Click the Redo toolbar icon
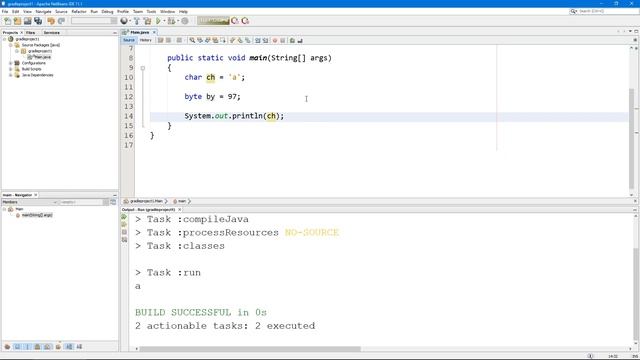Image resolution: width=640 pixels, height=360 pixels. pos(61,21)
